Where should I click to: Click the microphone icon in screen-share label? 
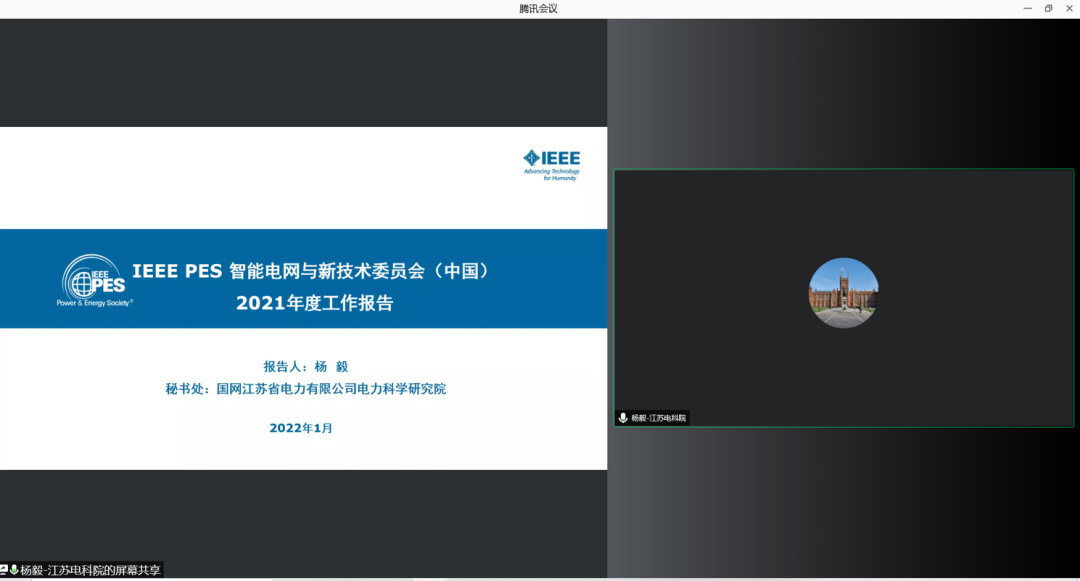point(14,570)
